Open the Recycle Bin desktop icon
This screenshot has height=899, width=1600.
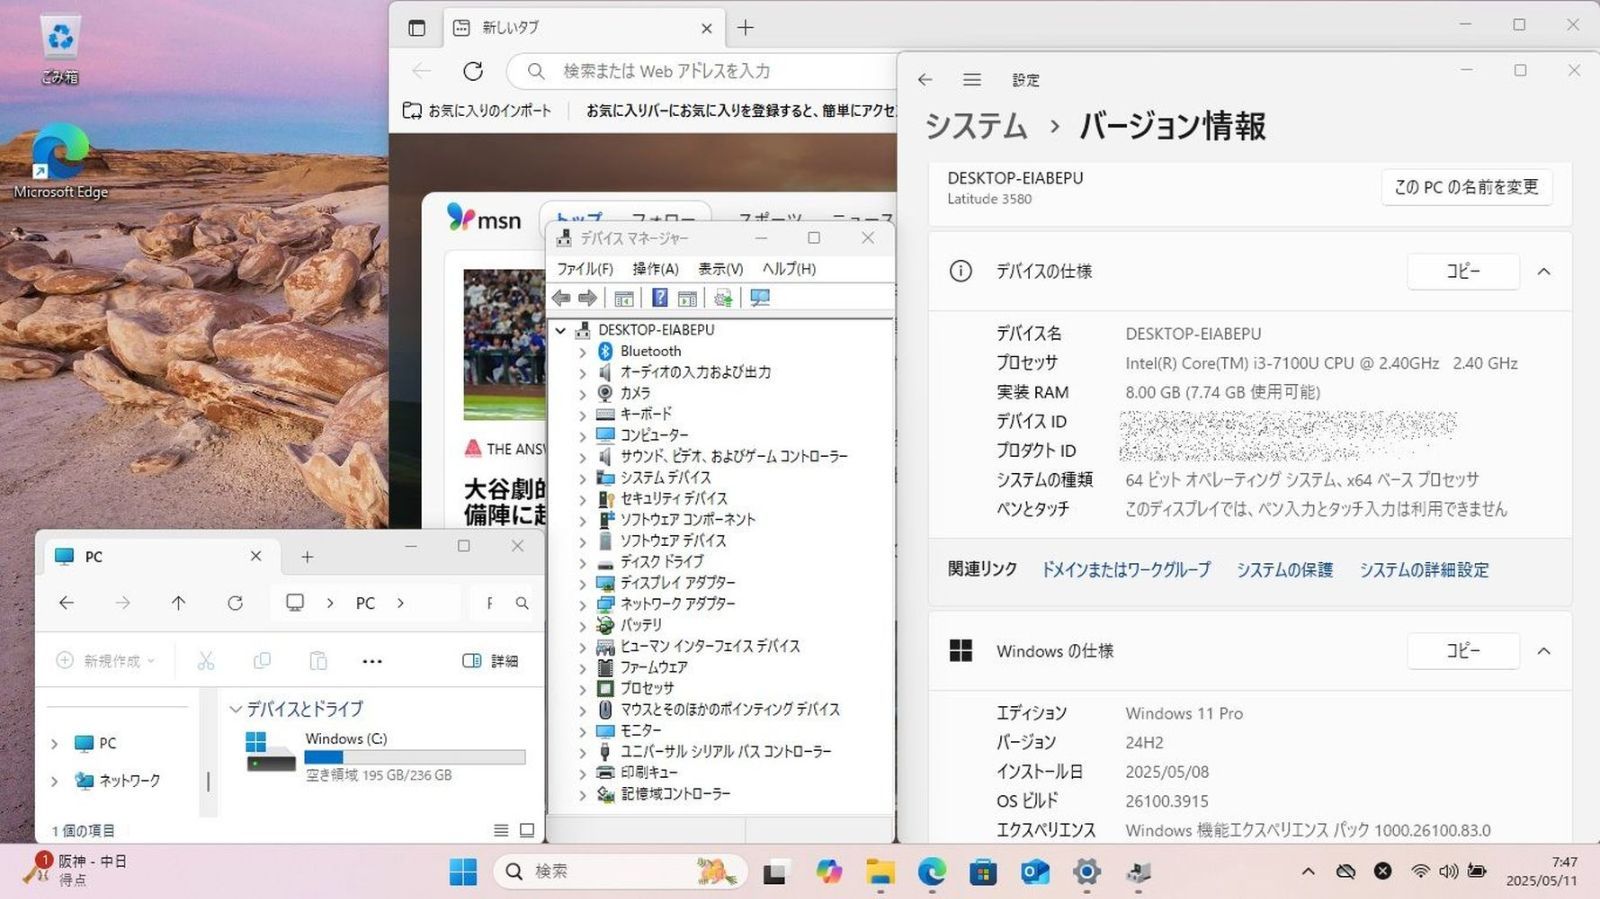[x=60, y=48]
